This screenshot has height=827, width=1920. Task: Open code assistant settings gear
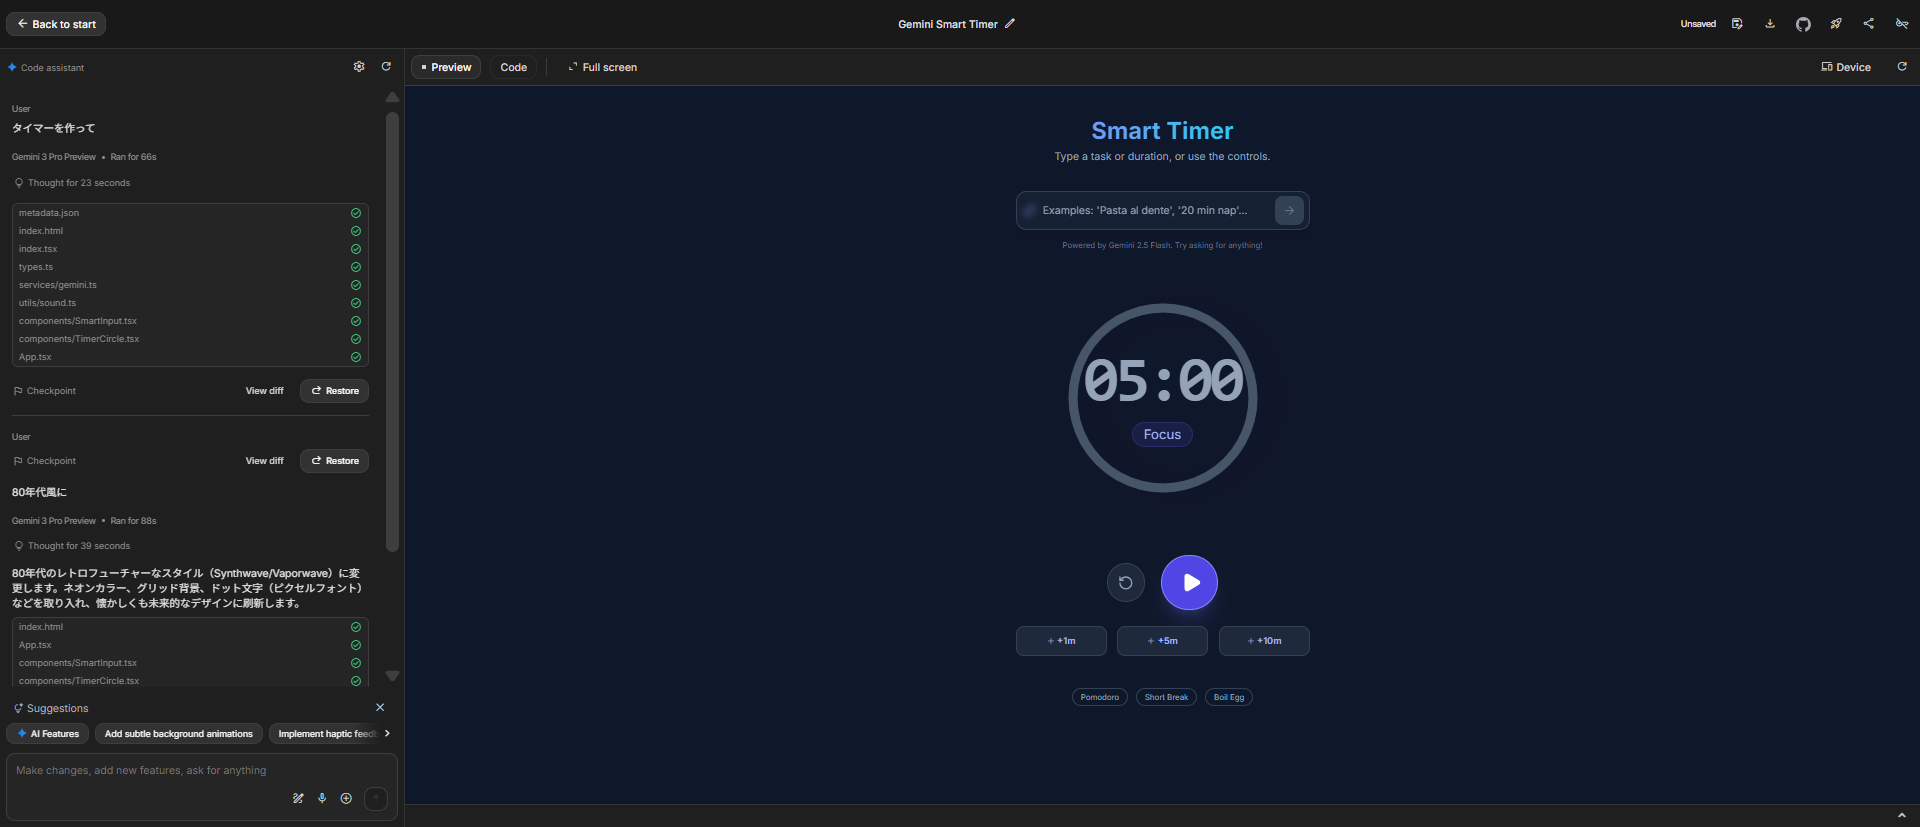[359, 67]
